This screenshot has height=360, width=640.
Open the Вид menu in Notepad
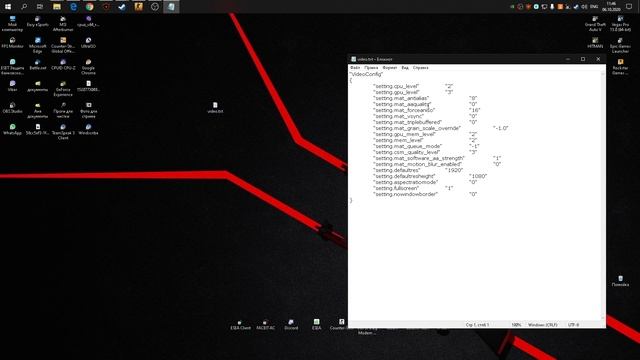coord(405,68)
